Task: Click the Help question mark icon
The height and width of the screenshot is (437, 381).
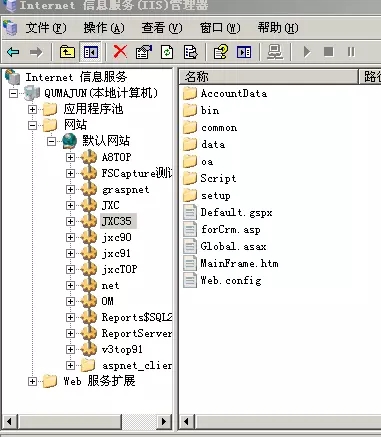Action: click(x=221, y=52)
